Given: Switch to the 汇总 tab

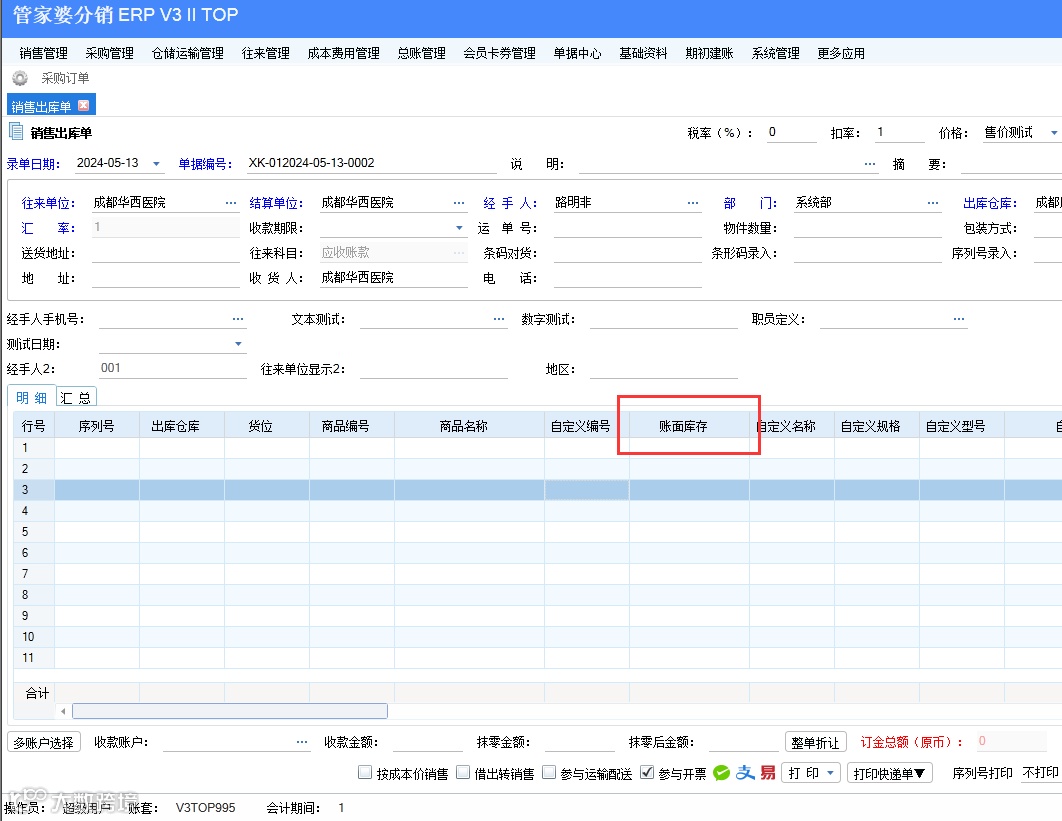Looking at the screenshot, I should [76, 398].
